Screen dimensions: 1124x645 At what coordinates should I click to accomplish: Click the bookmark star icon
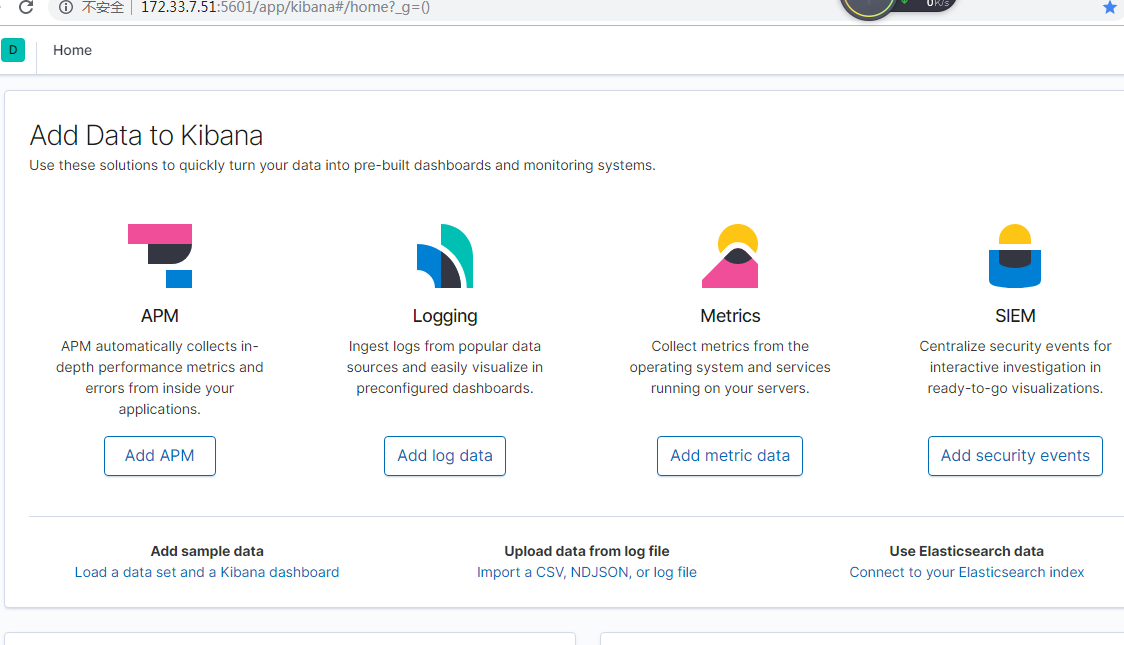point(1110,7)
